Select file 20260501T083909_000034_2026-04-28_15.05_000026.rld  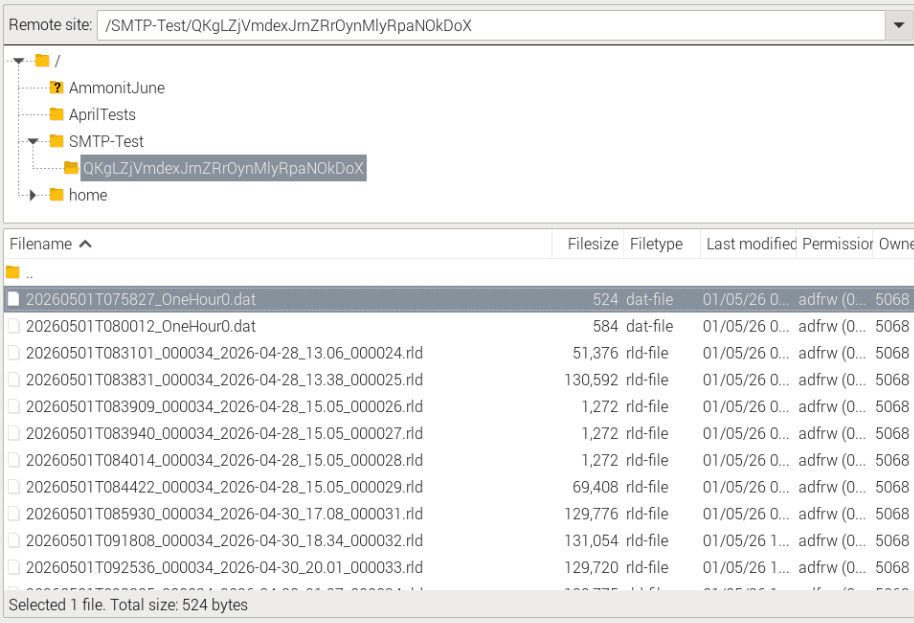[459, 406]
